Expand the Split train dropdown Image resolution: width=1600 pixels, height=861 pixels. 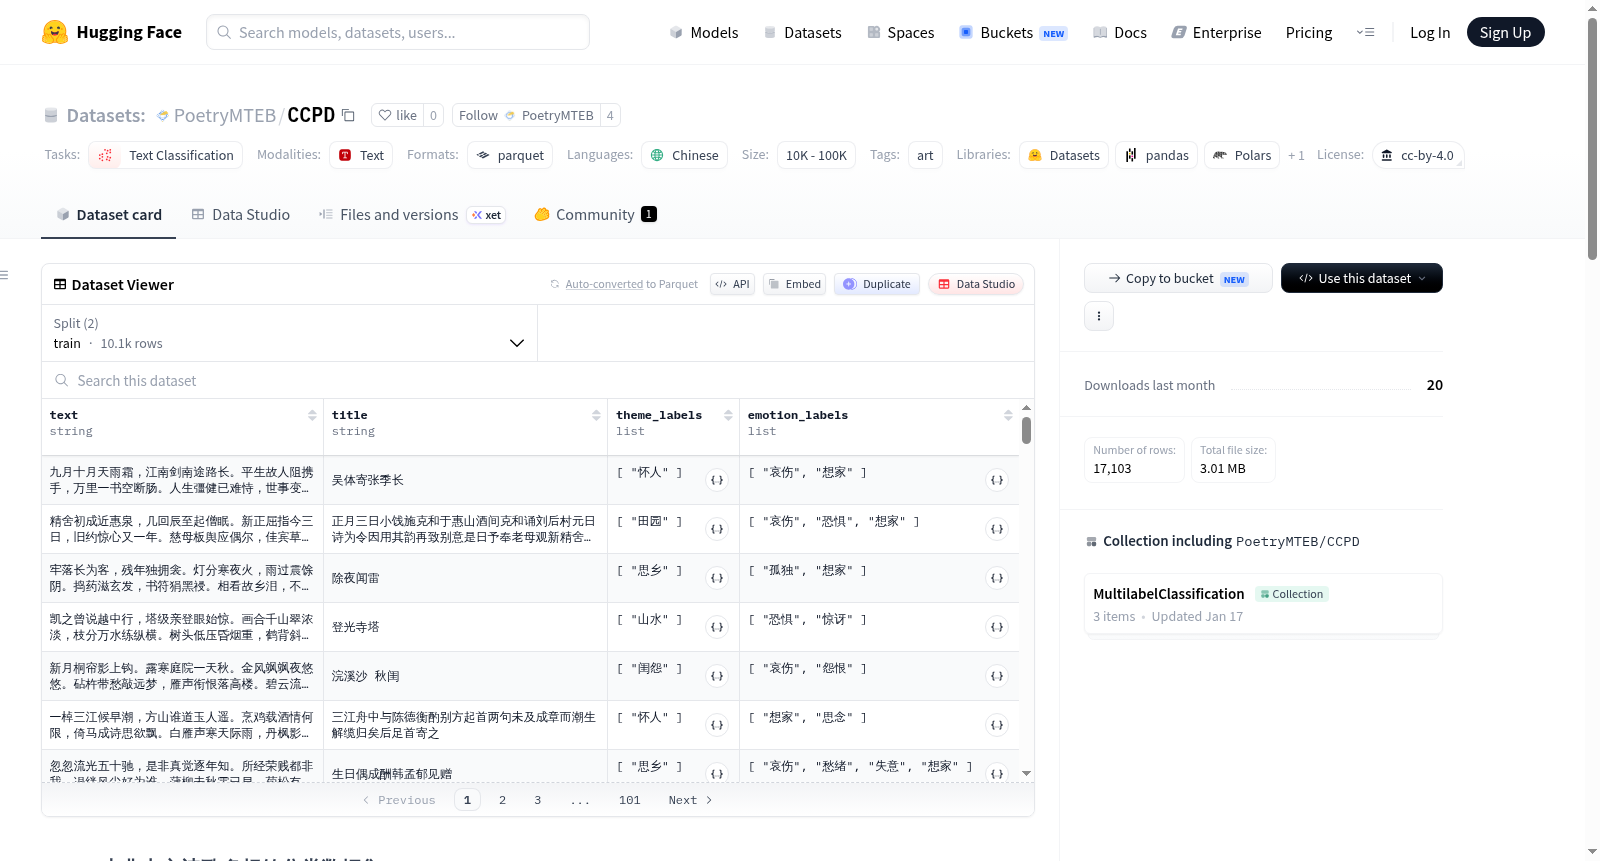(x=289, y=333)
